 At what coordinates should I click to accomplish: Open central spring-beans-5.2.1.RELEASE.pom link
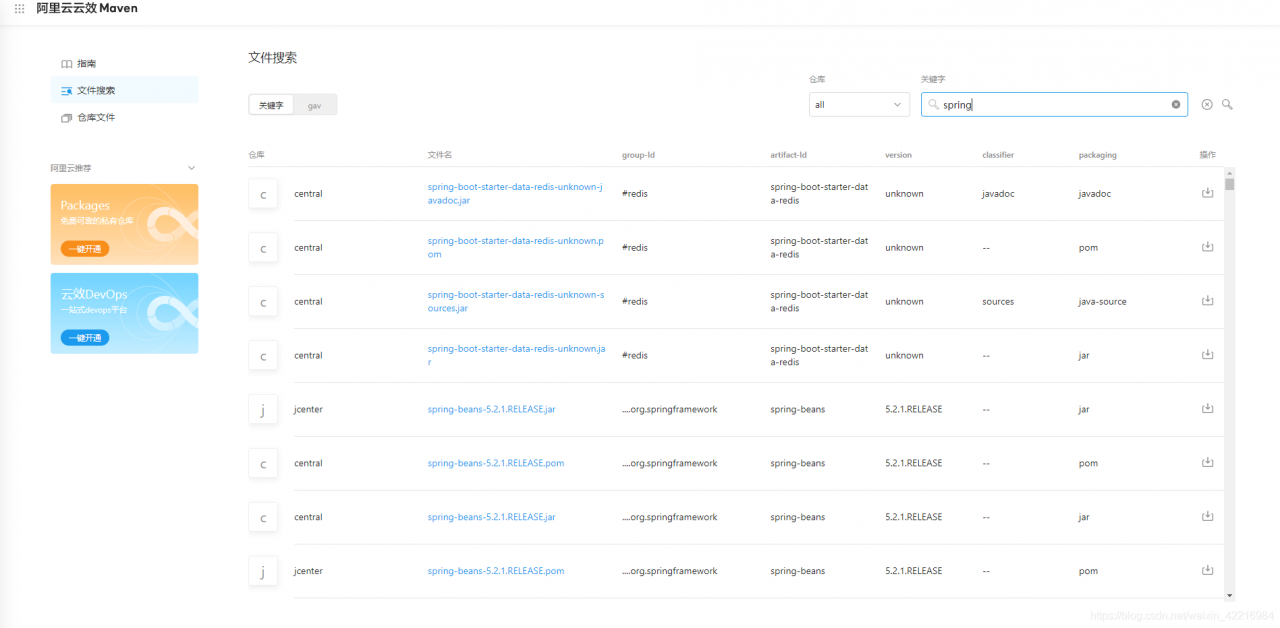[x=496, y=463]
